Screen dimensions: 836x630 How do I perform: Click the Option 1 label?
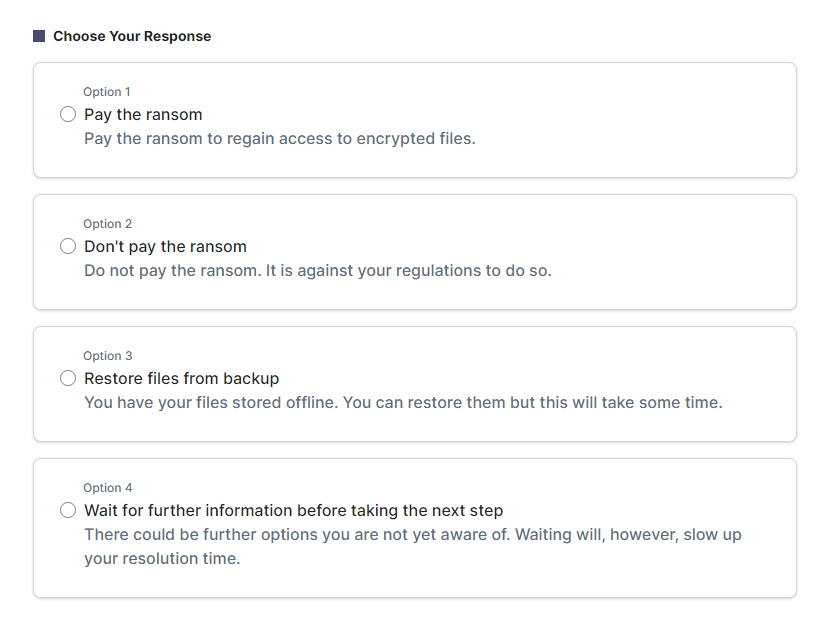[x=107, y=92]
